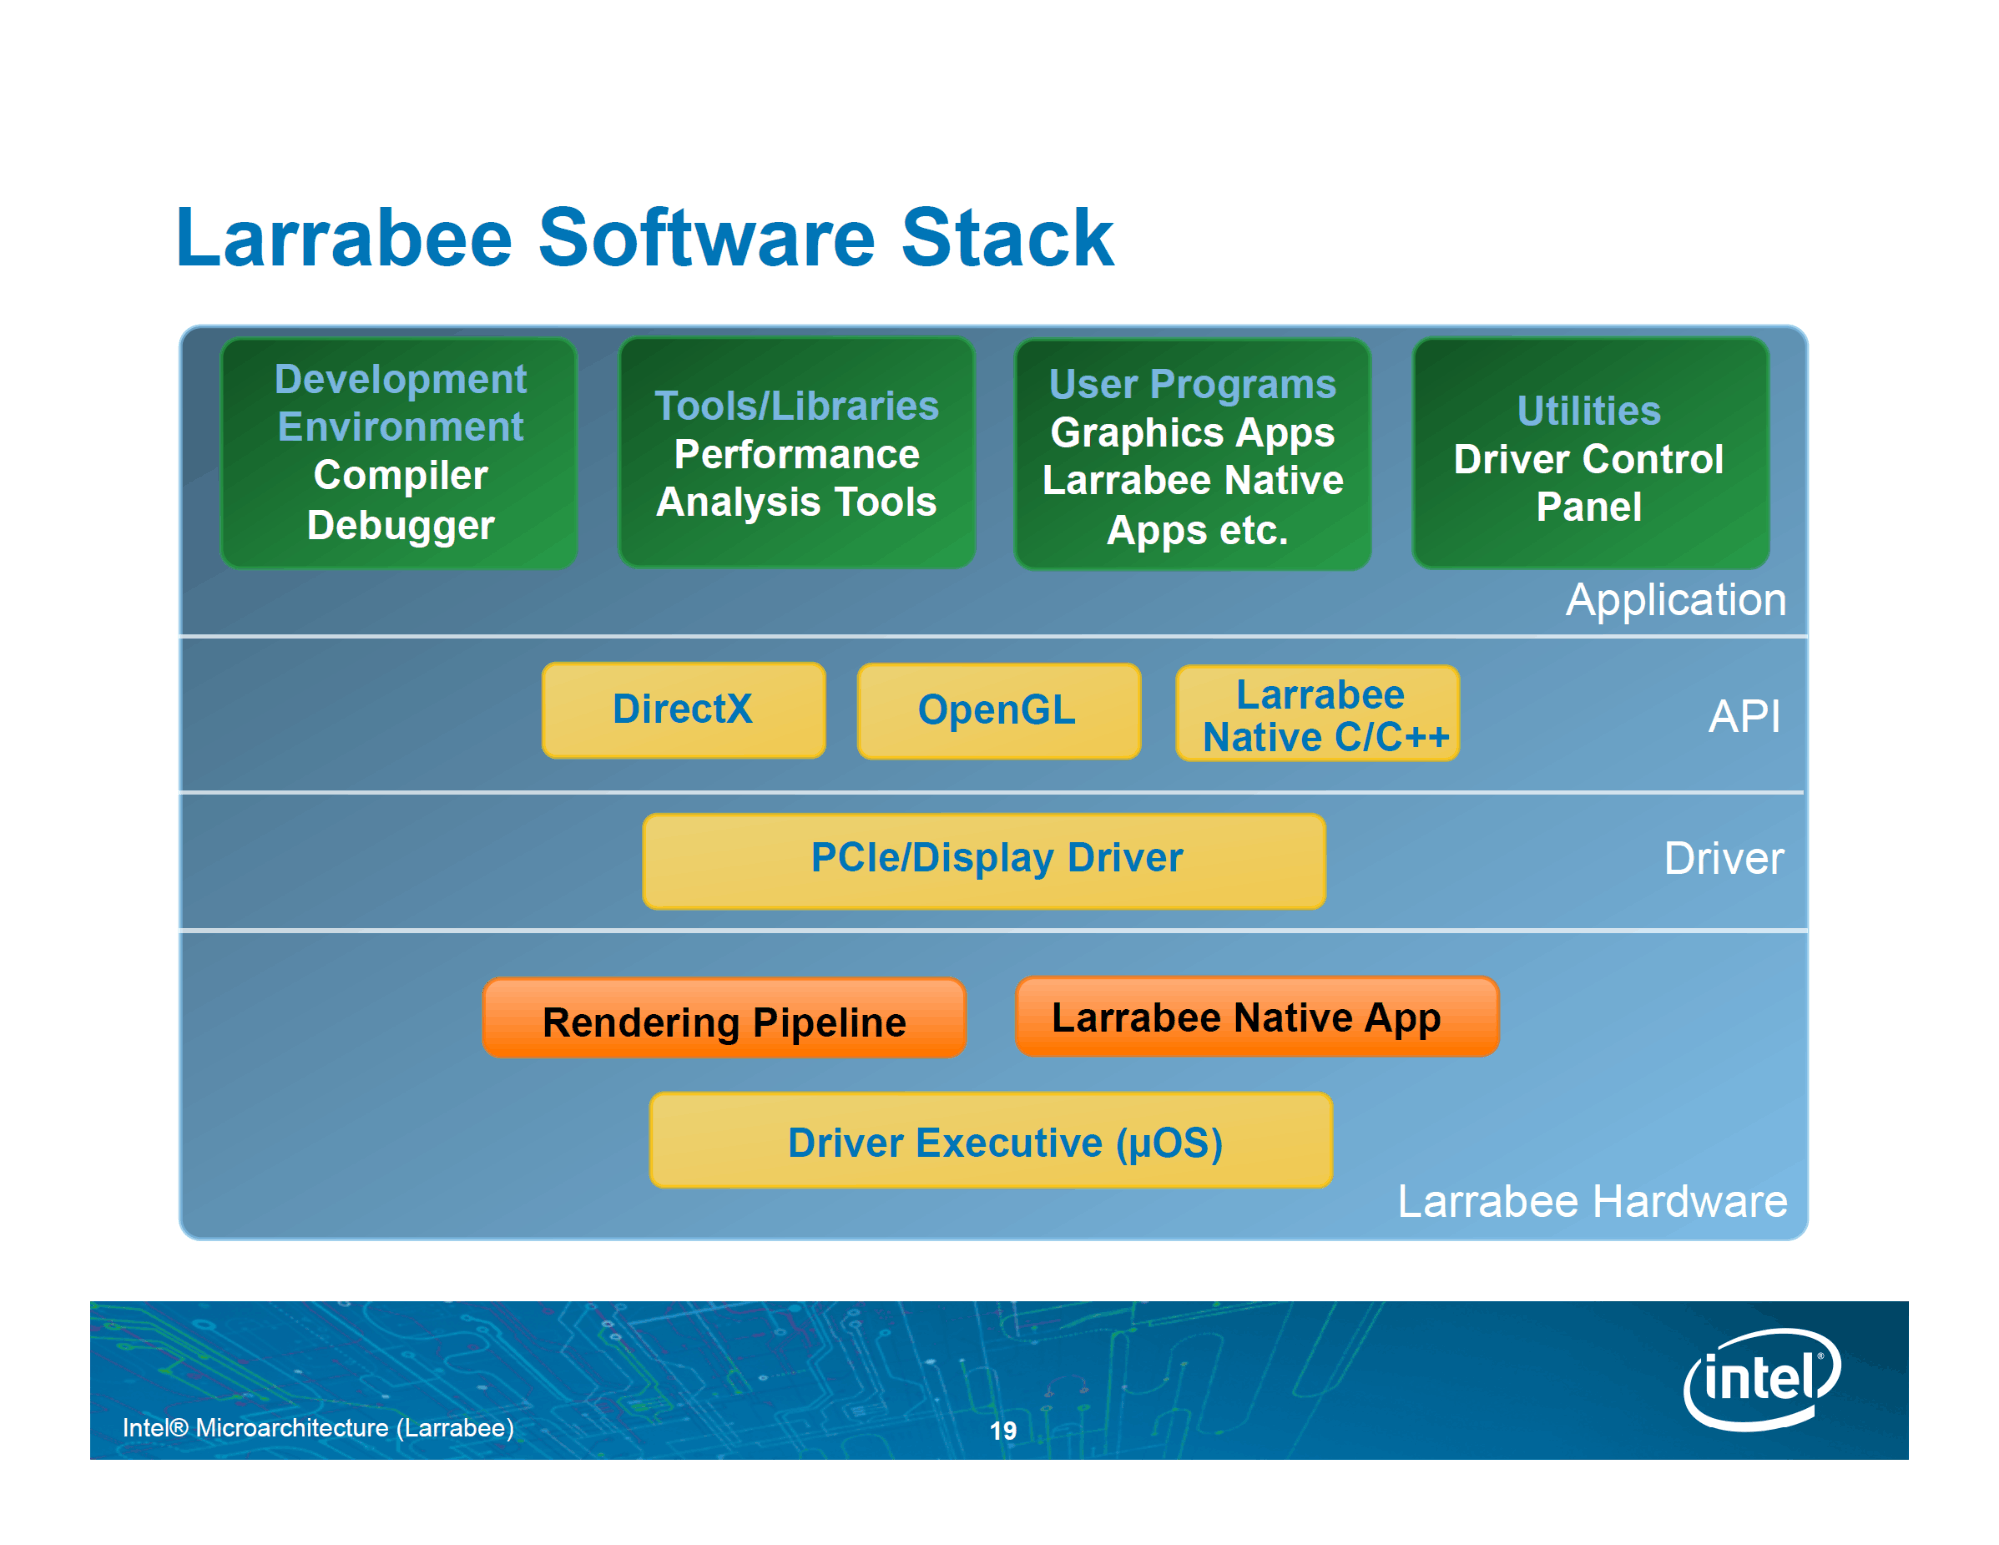Click the Driver layer label
This screenshot has height=1545, width=1999.
pyautogui.click(x=1723, y=858)
